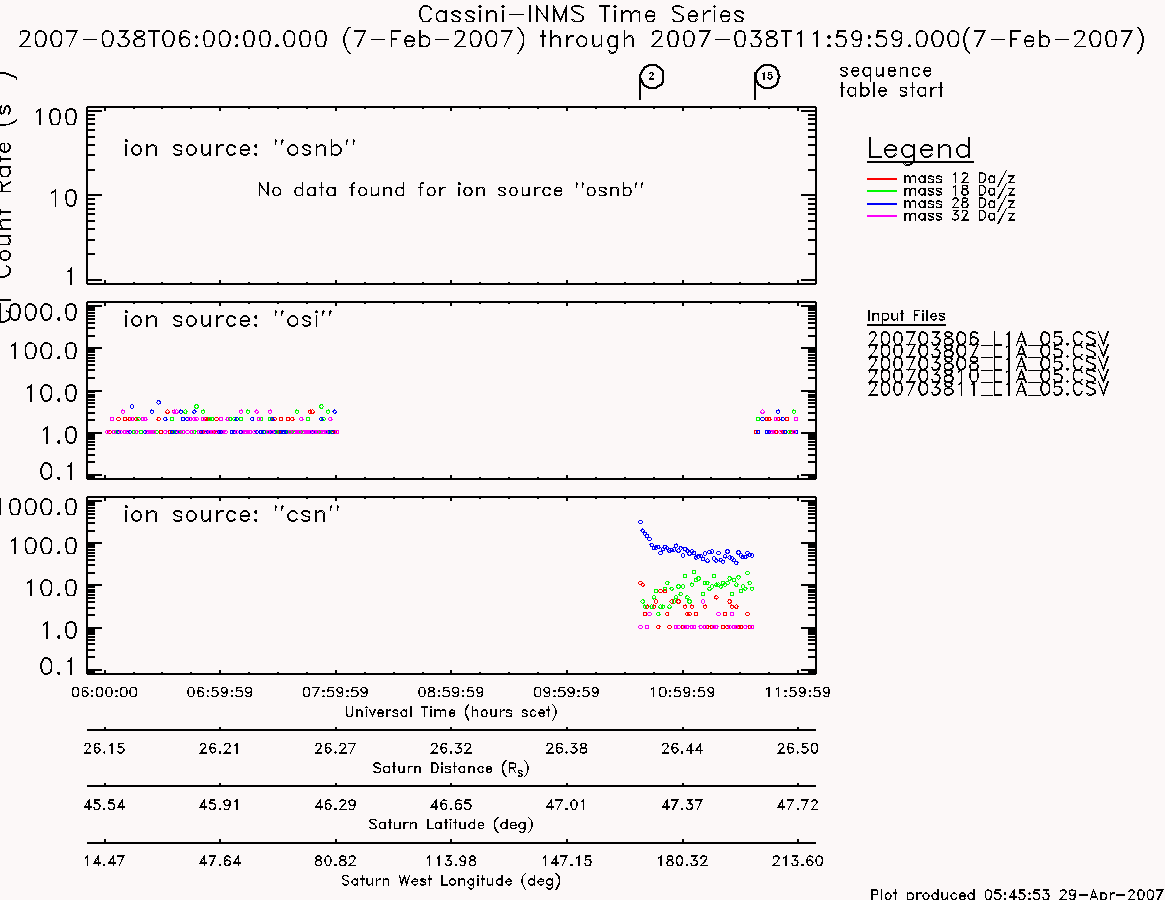Image resolution: width=1165 pixels, height=900 pixels.
Task: Click the longitude value 180.32
Action: pos(682,861)
